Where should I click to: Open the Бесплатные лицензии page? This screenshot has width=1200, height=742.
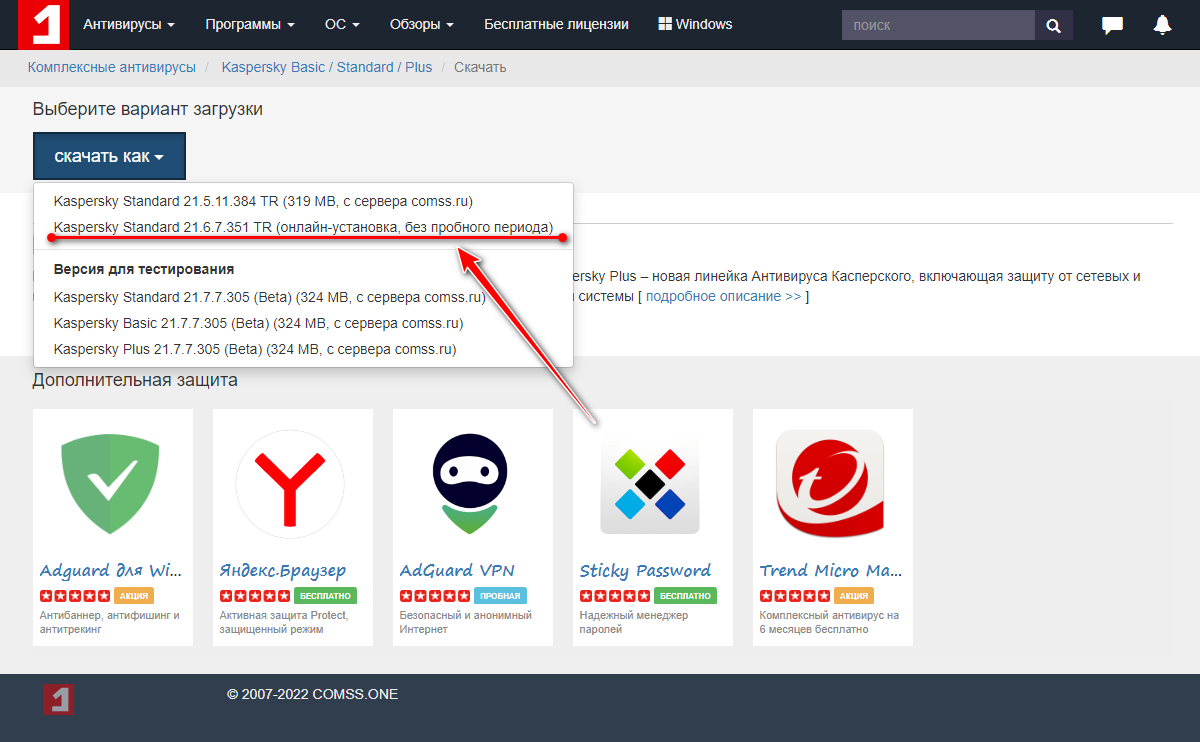556,24
